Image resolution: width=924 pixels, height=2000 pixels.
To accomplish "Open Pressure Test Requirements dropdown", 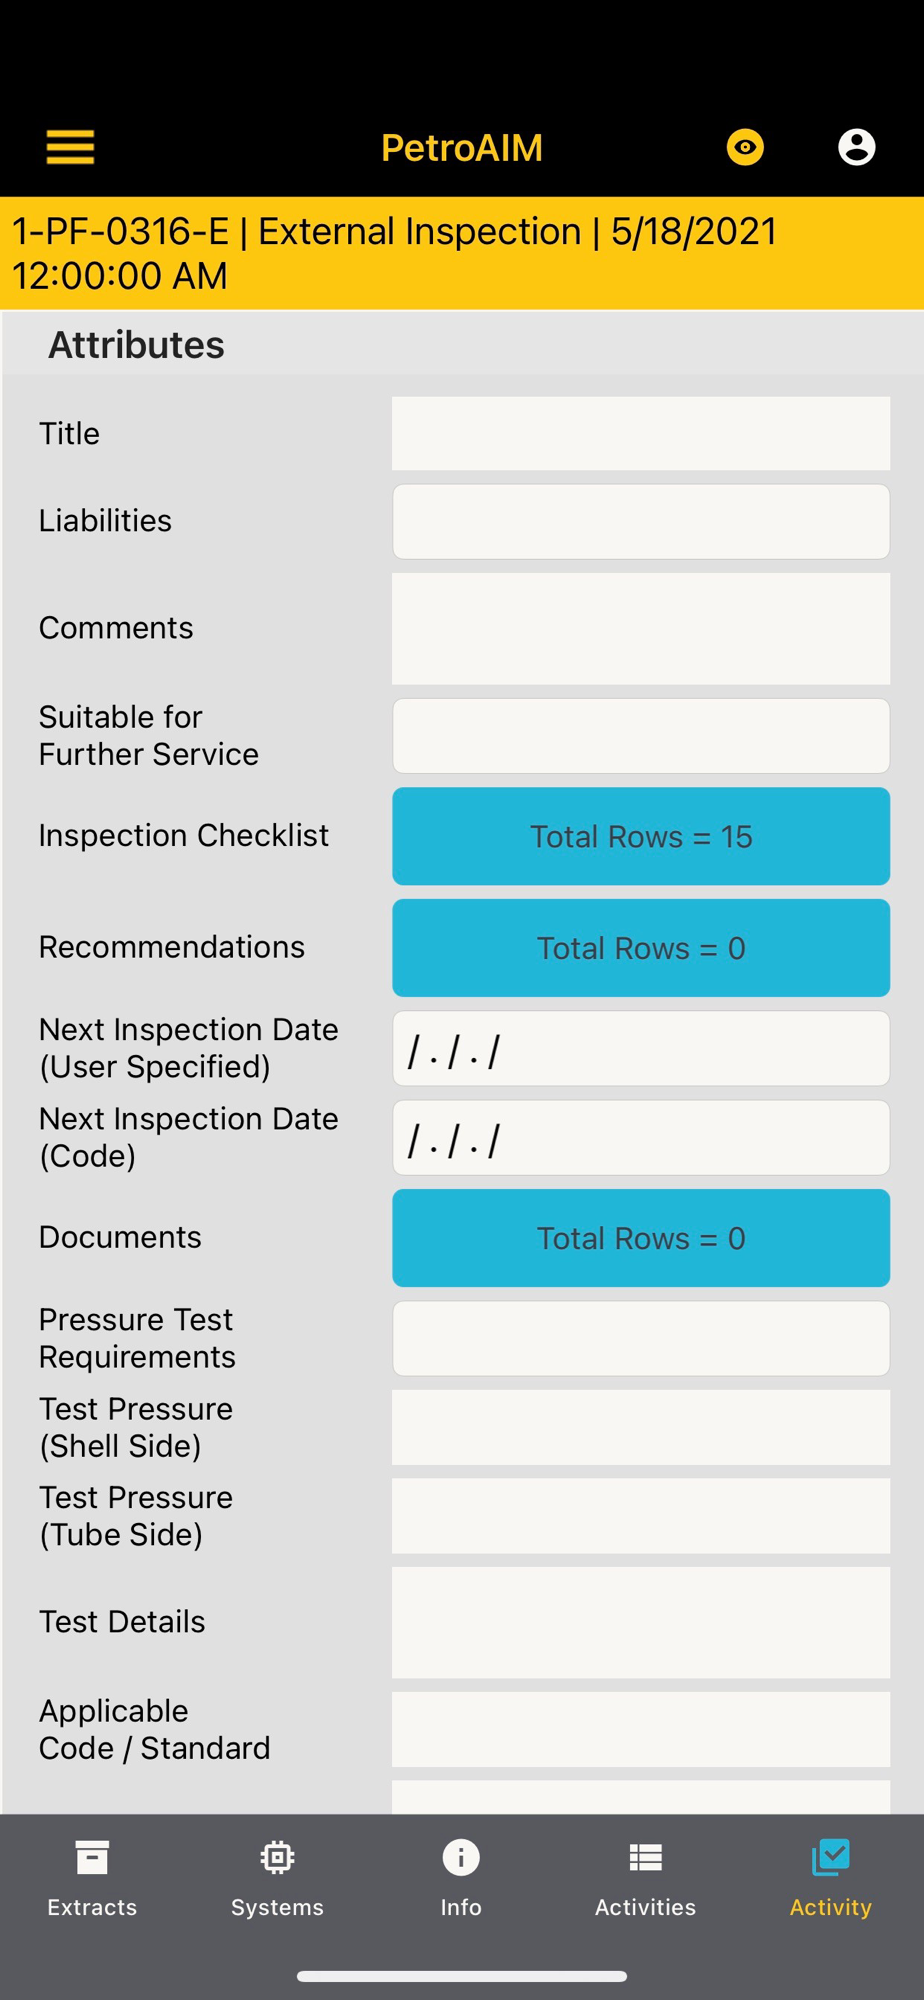I will point(641,1338).
